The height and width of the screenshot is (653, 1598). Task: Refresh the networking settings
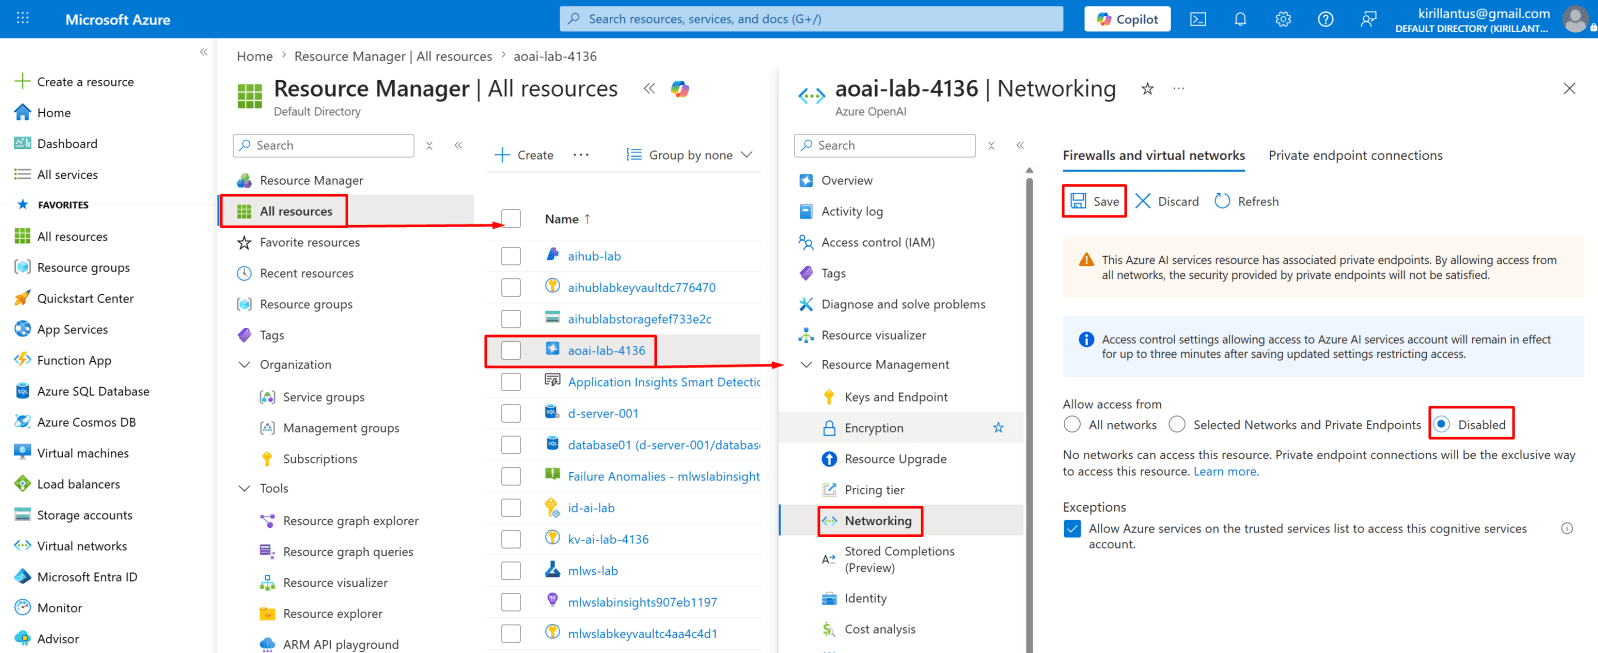[x=1247, y=201]
